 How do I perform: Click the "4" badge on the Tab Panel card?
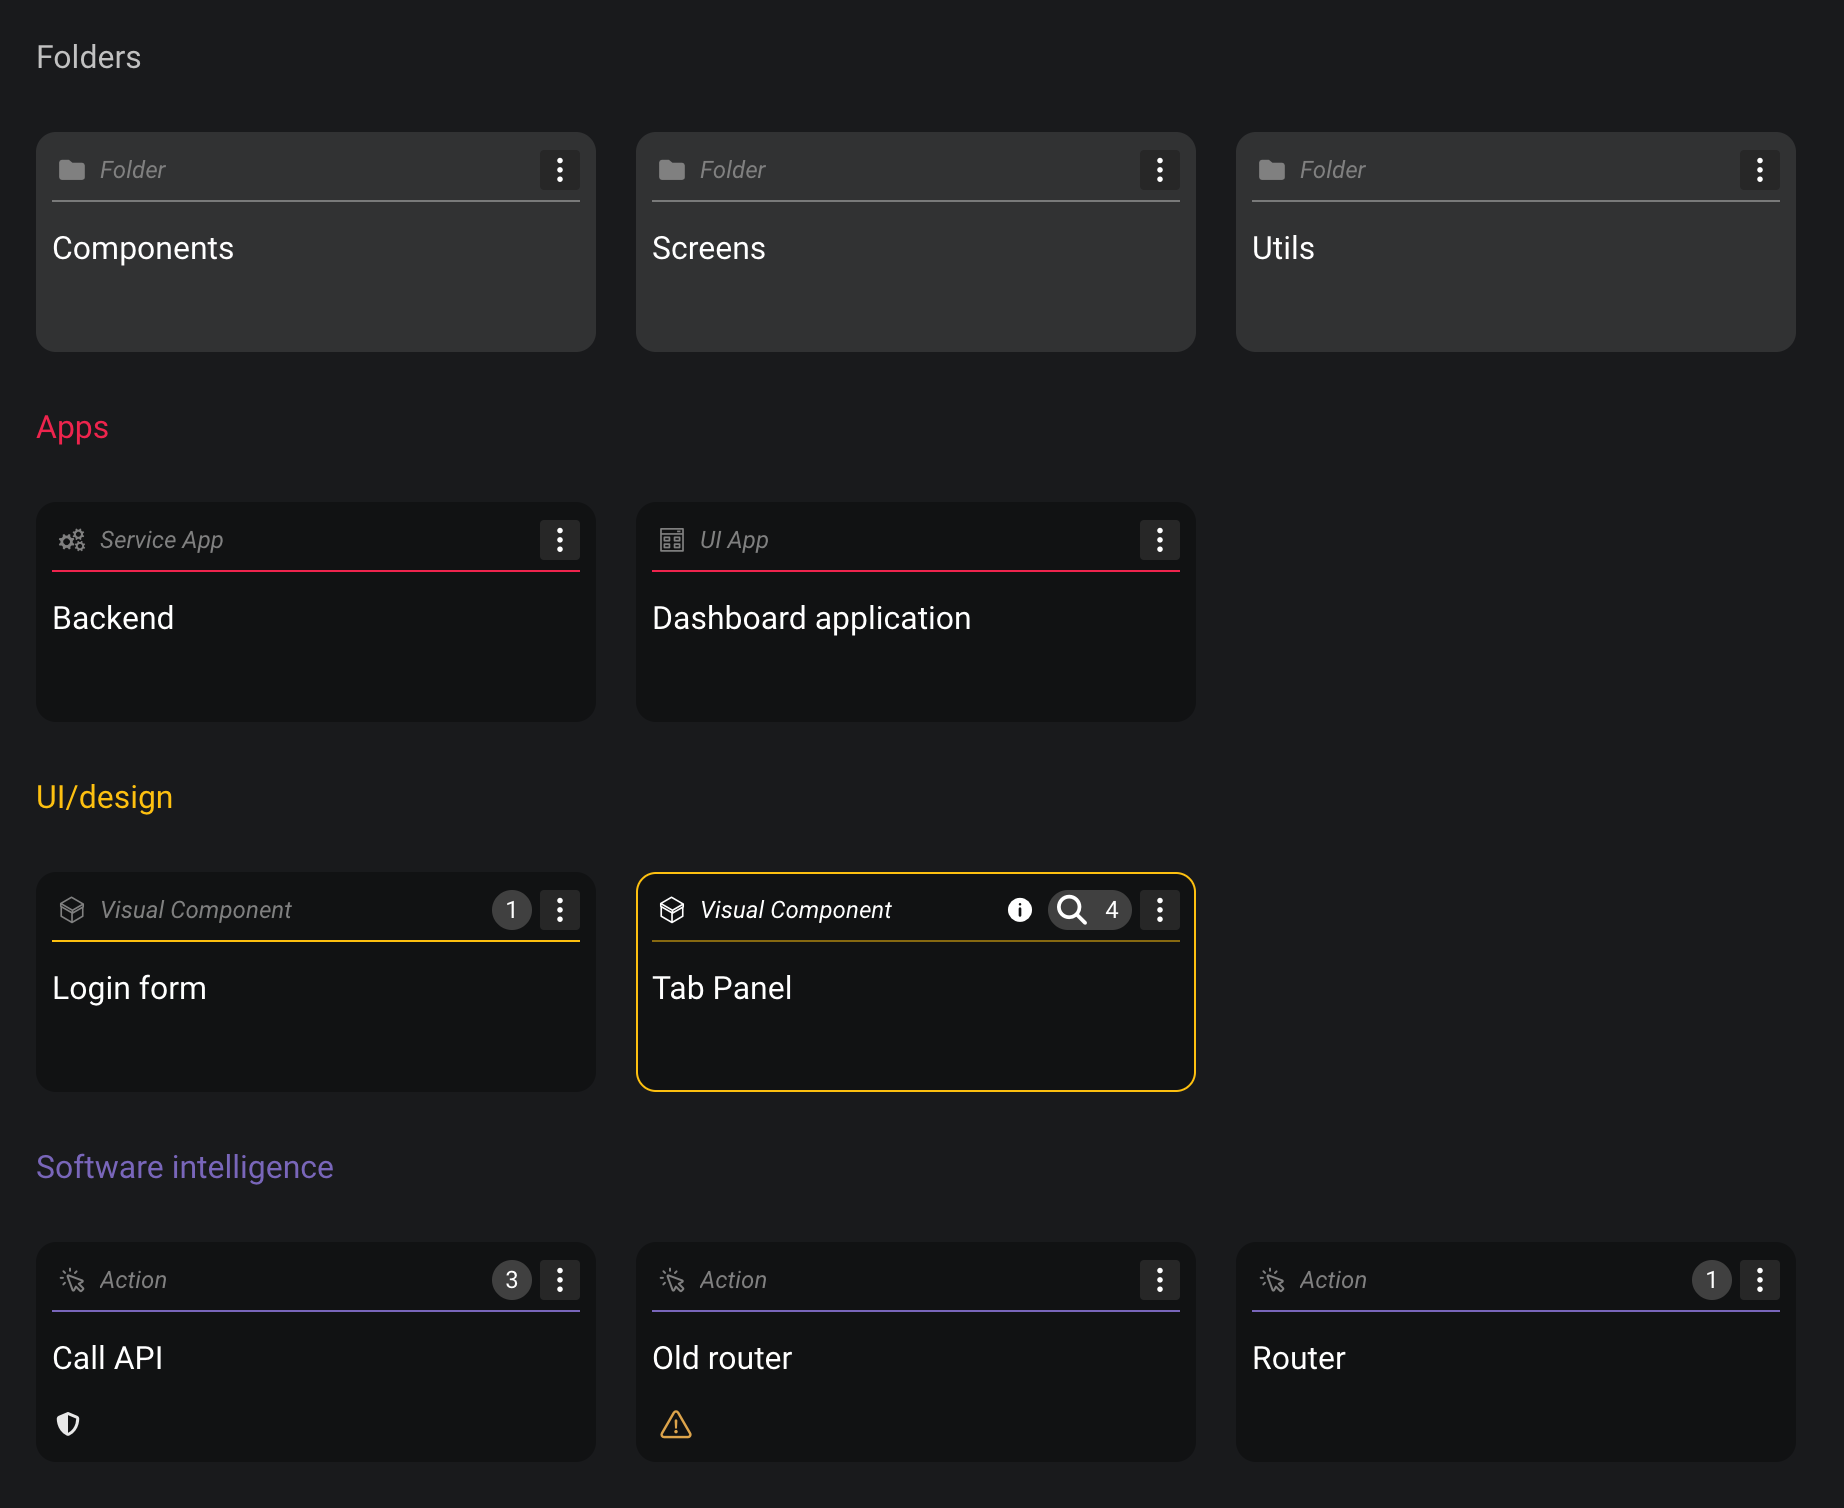(x=1112, y=910)
